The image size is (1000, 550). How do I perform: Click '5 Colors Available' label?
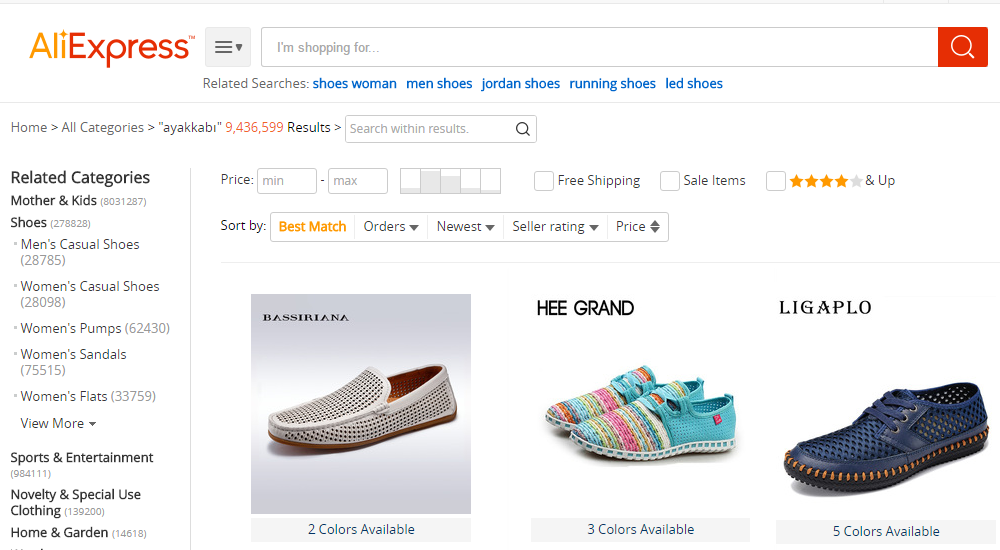886,531
